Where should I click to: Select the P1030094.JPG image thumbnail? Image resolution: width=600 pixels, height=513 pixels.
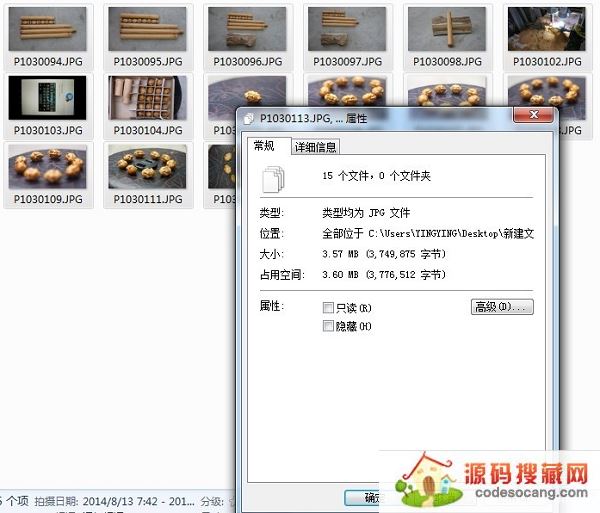tap(48, 29)
